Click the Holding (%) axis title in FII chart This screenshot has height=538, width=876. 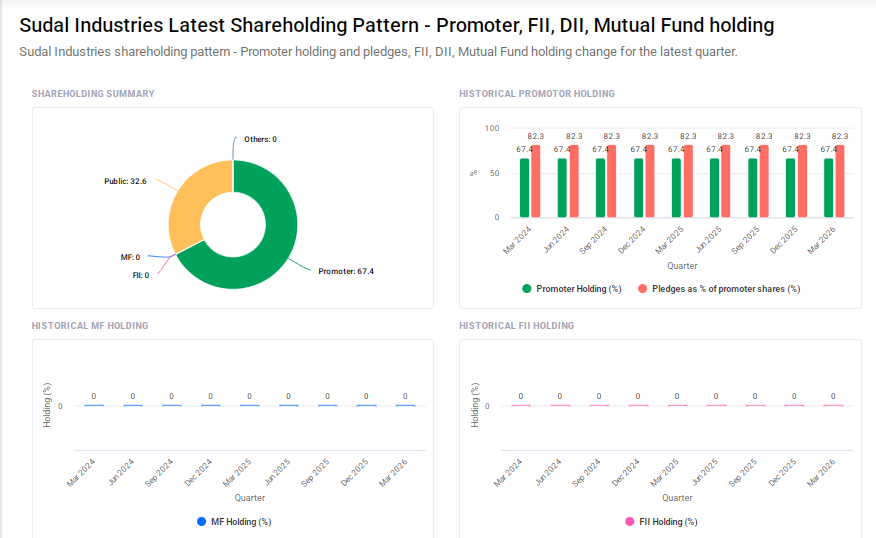tap(475, 405)
